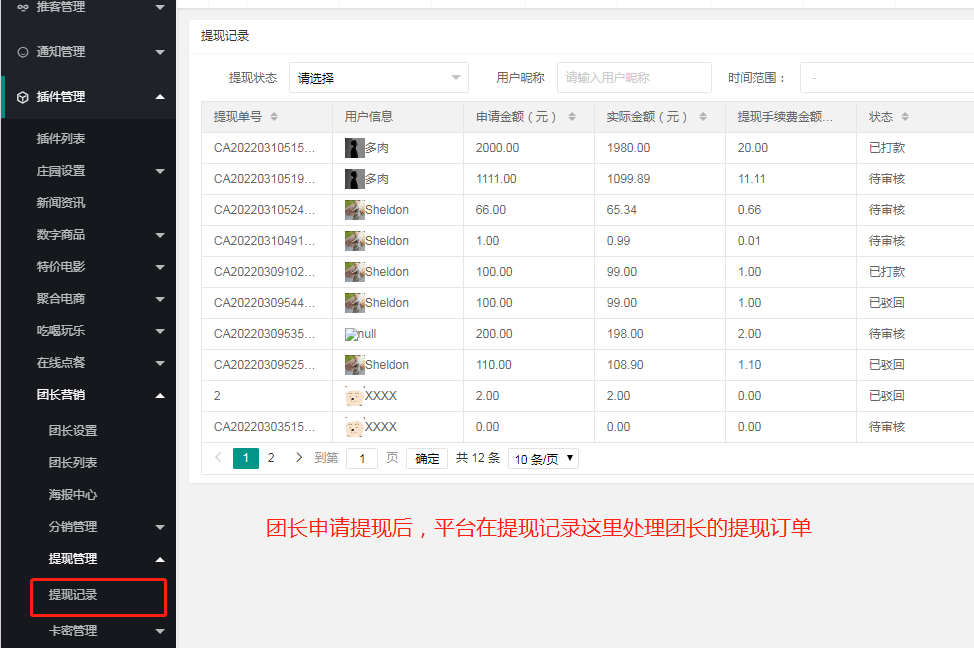Go to next page arrow
974x648 pixels.
[x=299, y=458]
